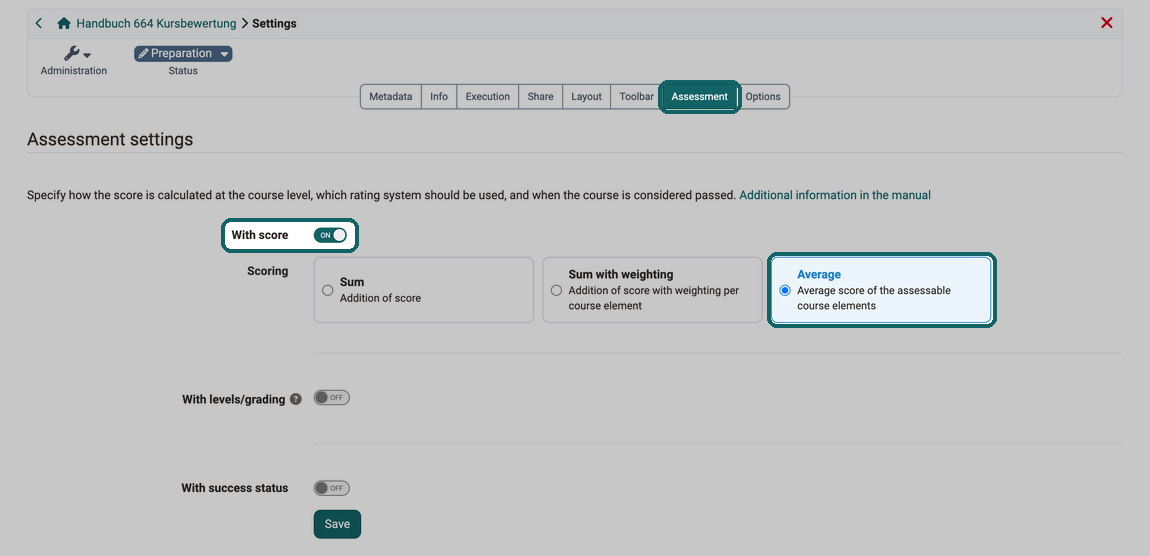
Task: Click the Settings breadcrumb text
Action: click(x=274, y=23)
